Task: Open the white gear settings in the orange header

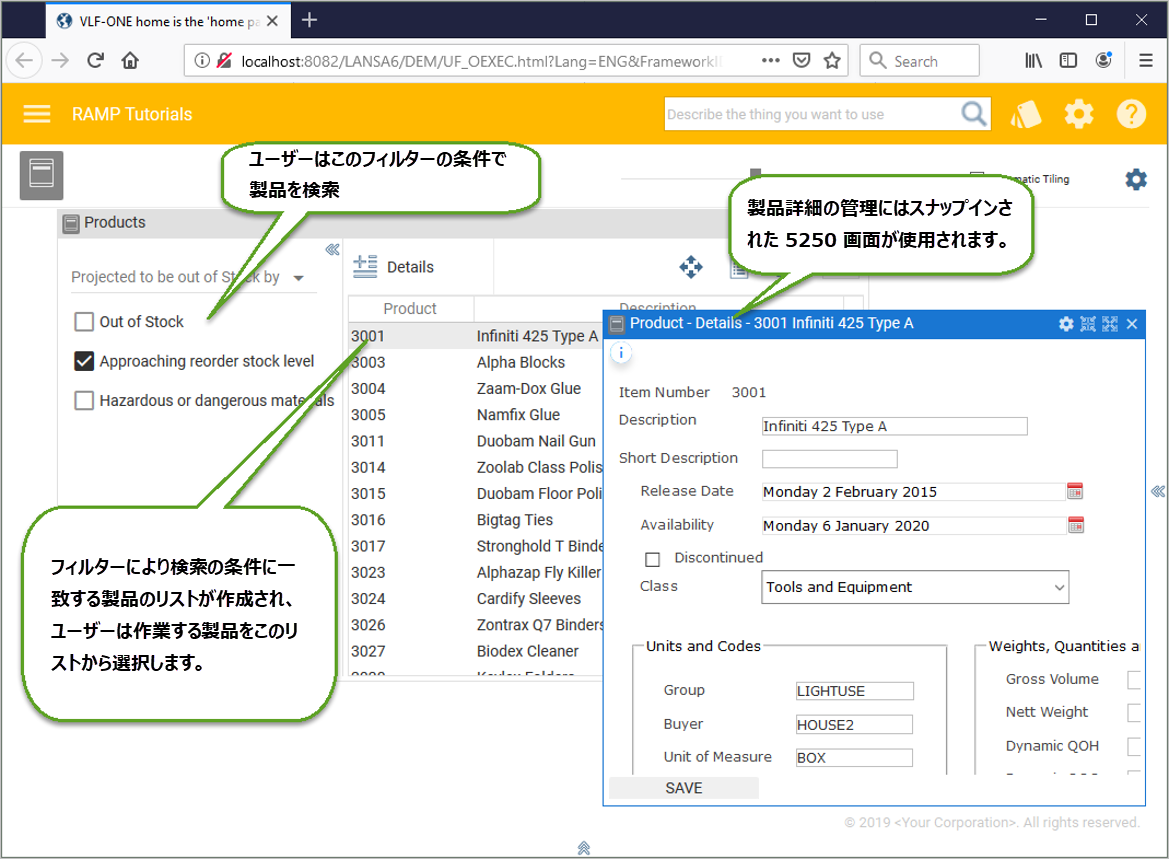Action: point(1078,114)
